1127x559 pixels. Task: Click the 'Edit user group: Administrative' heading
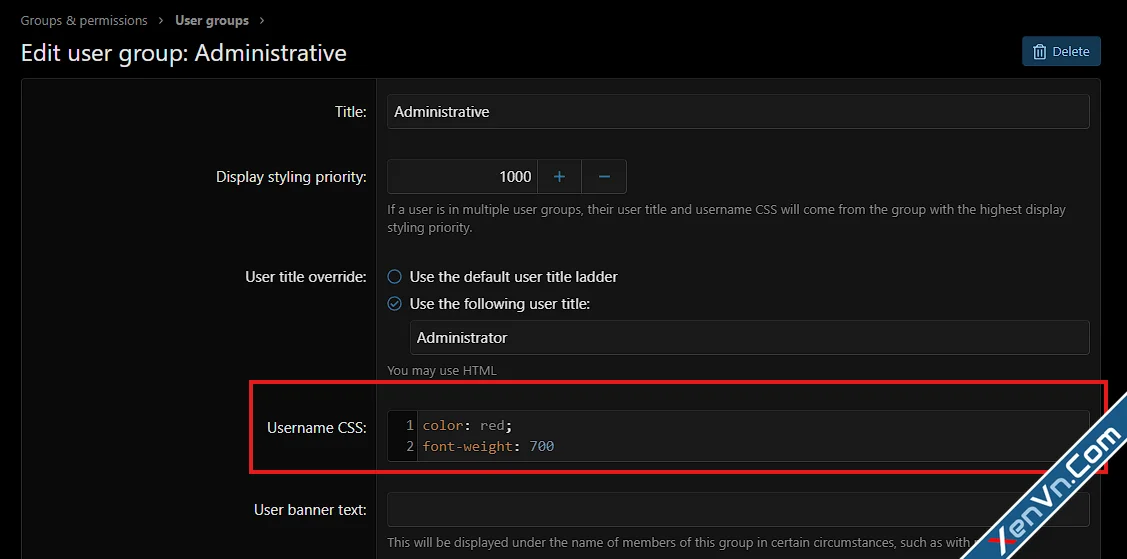point(184,53)
